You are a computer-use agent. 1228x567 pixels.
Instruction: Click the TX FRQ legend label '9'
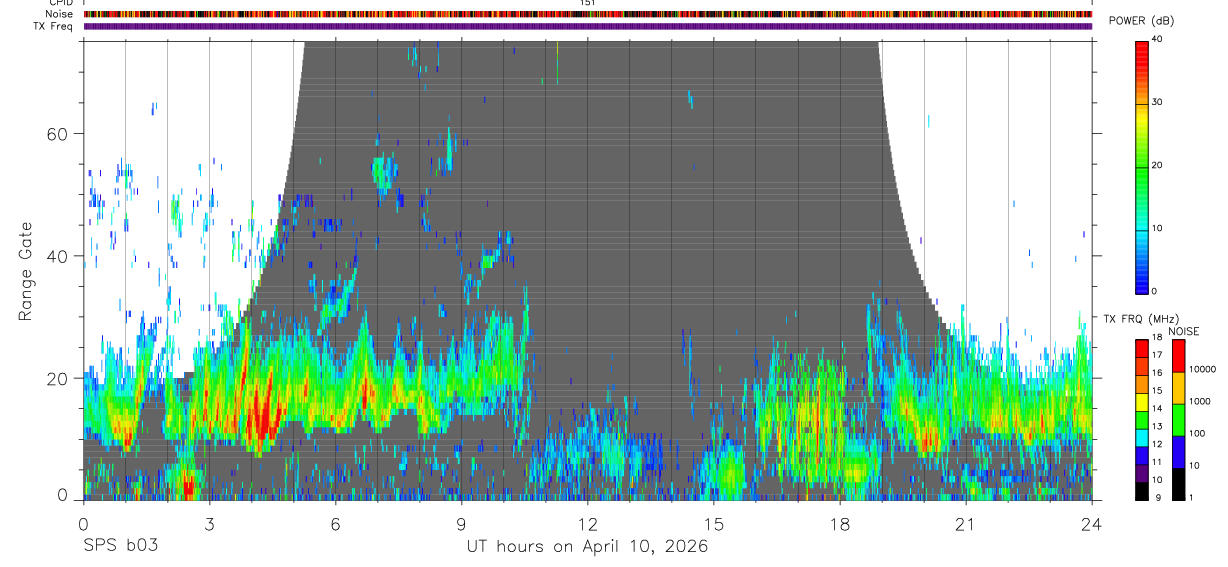click(1156, 497)
